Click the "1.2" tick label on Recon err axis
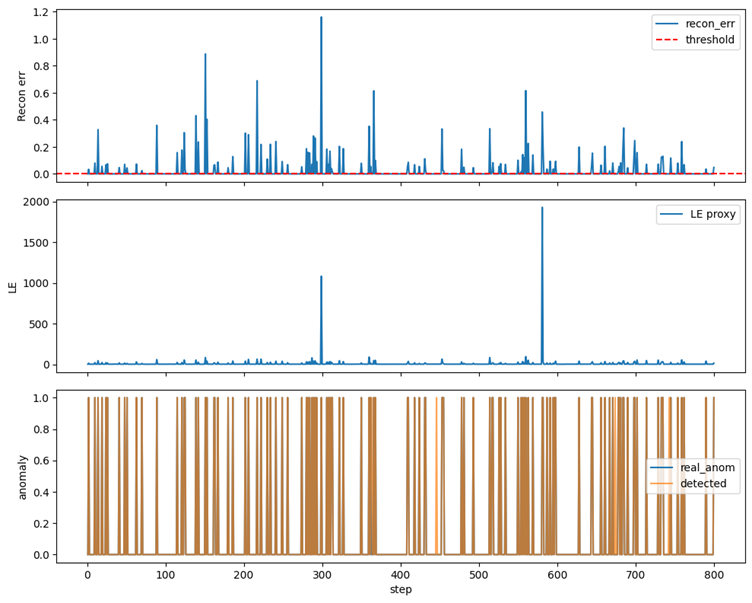 40,12
